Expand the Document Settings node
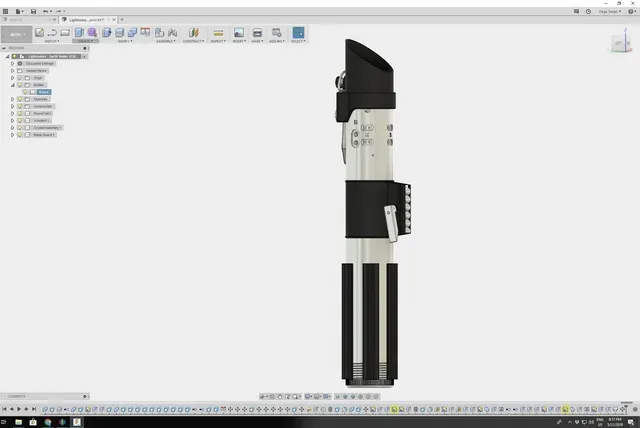Image resolution: width=640 pixels, height=428 pixels. click(13, 64)
